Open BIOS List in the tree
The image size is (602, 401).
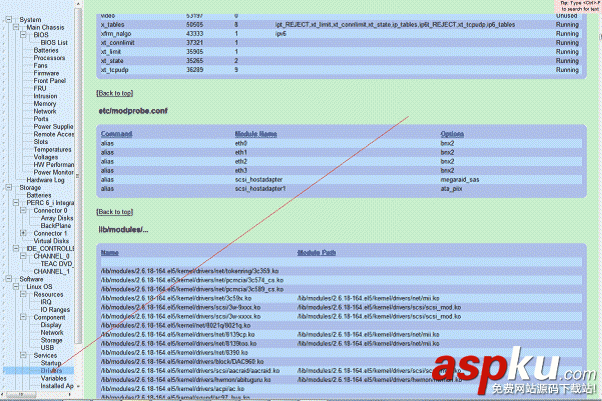tap(54, 42)
